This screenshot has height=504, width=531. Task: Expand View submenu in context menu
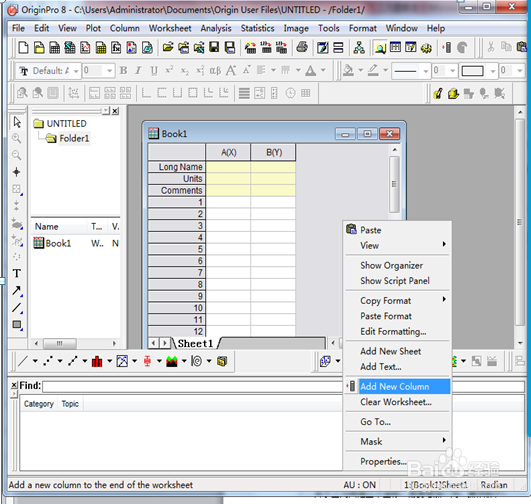click(x=444, y=244)
